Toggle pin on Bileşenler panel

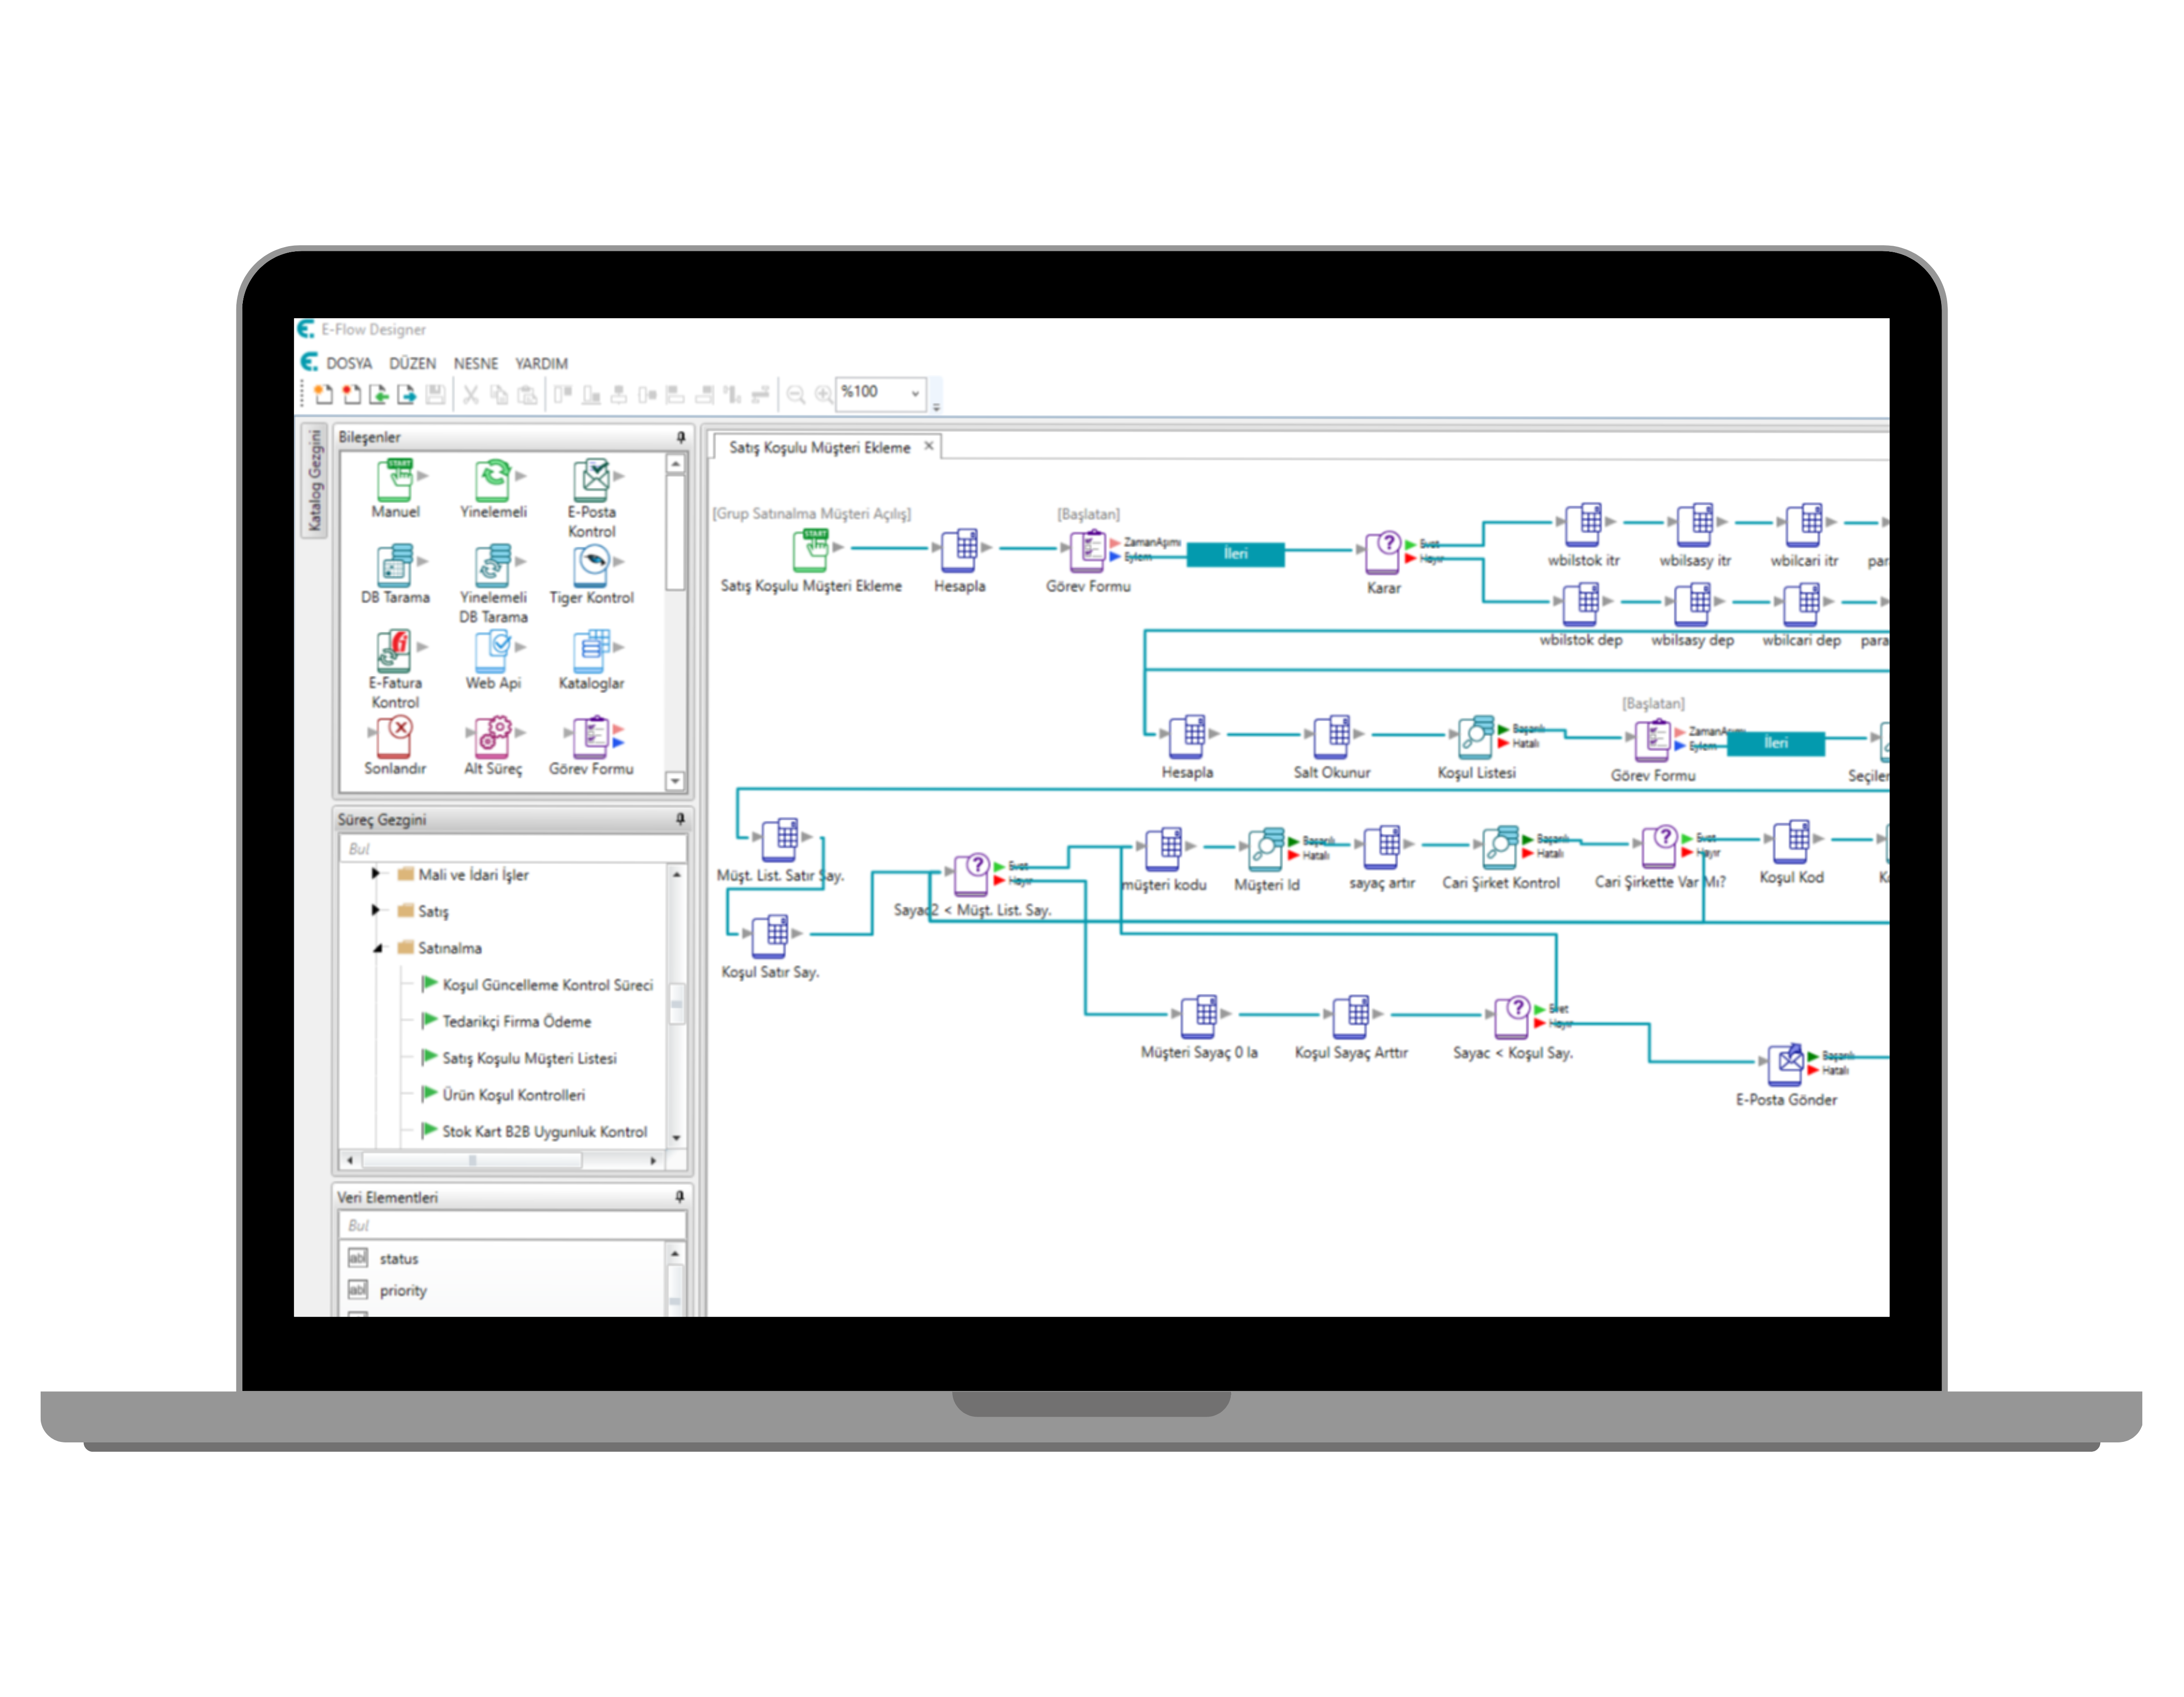[x=681, y=437]
